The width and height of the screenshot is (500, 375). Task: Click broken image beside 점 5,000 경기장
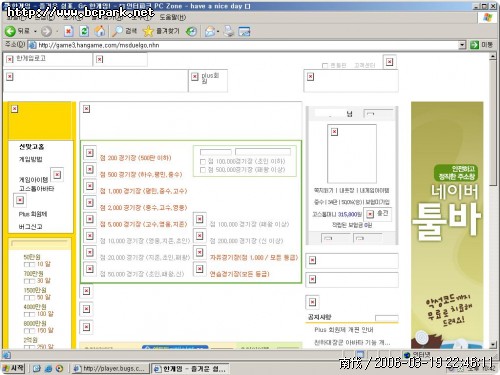(x=90, y=219)
